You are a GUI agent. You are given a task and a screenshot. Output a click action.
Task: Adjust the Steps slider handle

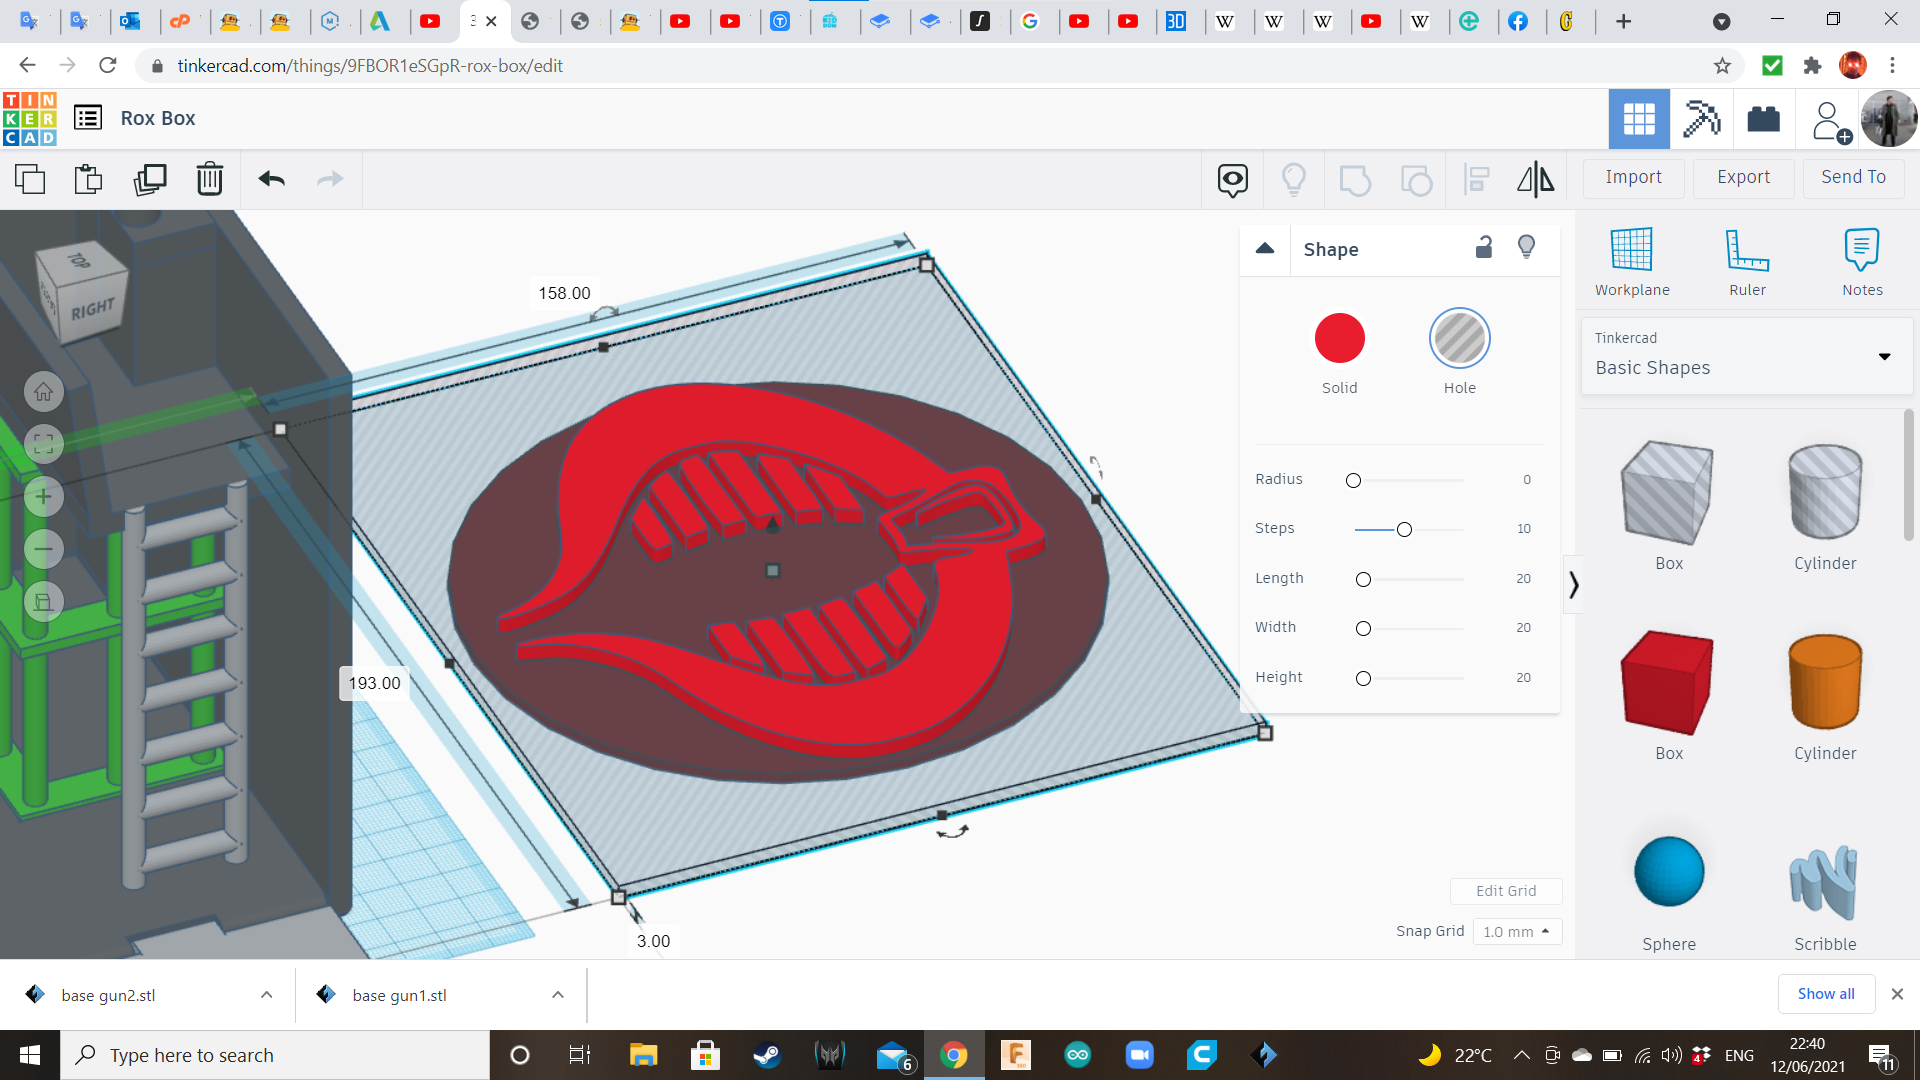click(1404, 529)
